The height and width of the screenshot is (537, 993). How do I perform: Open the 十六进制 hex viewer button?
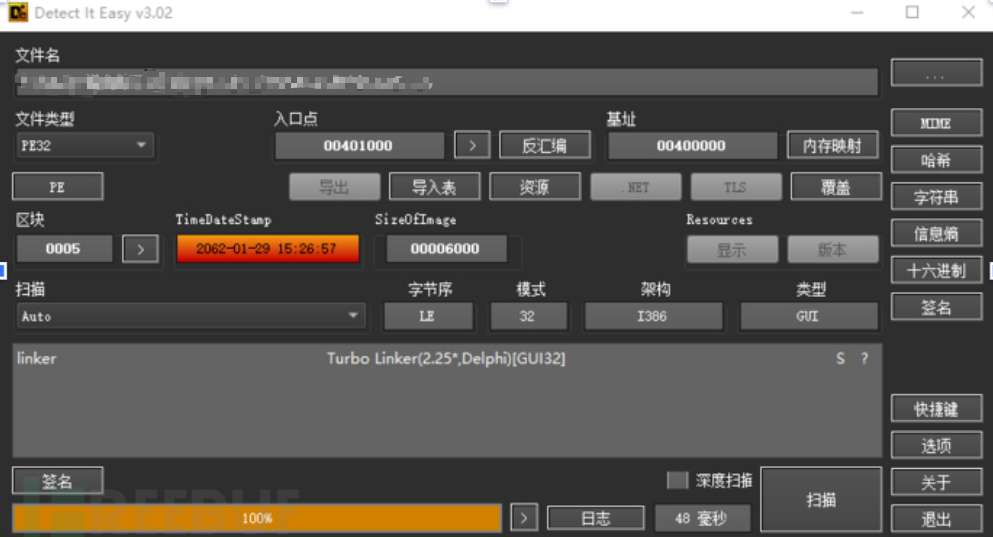(x=936, y=270)
